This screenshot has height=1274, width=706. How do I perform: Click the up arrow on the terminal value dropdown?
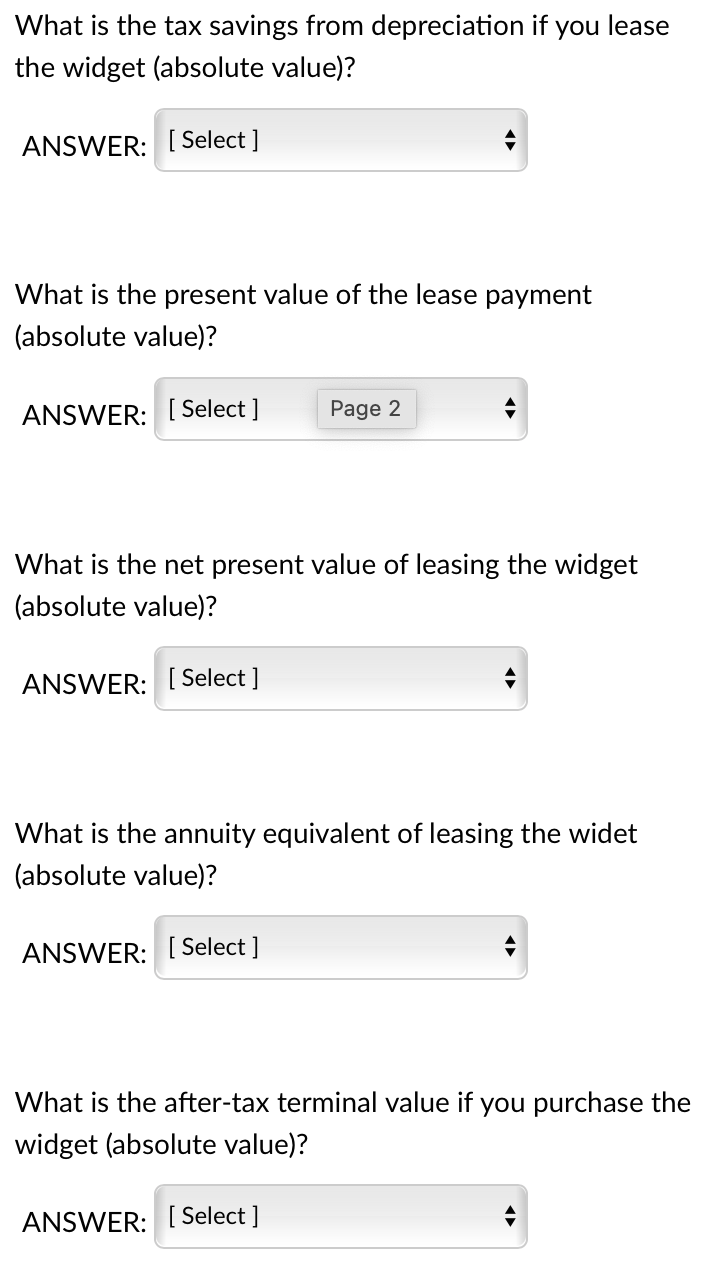coord(509,1210)
